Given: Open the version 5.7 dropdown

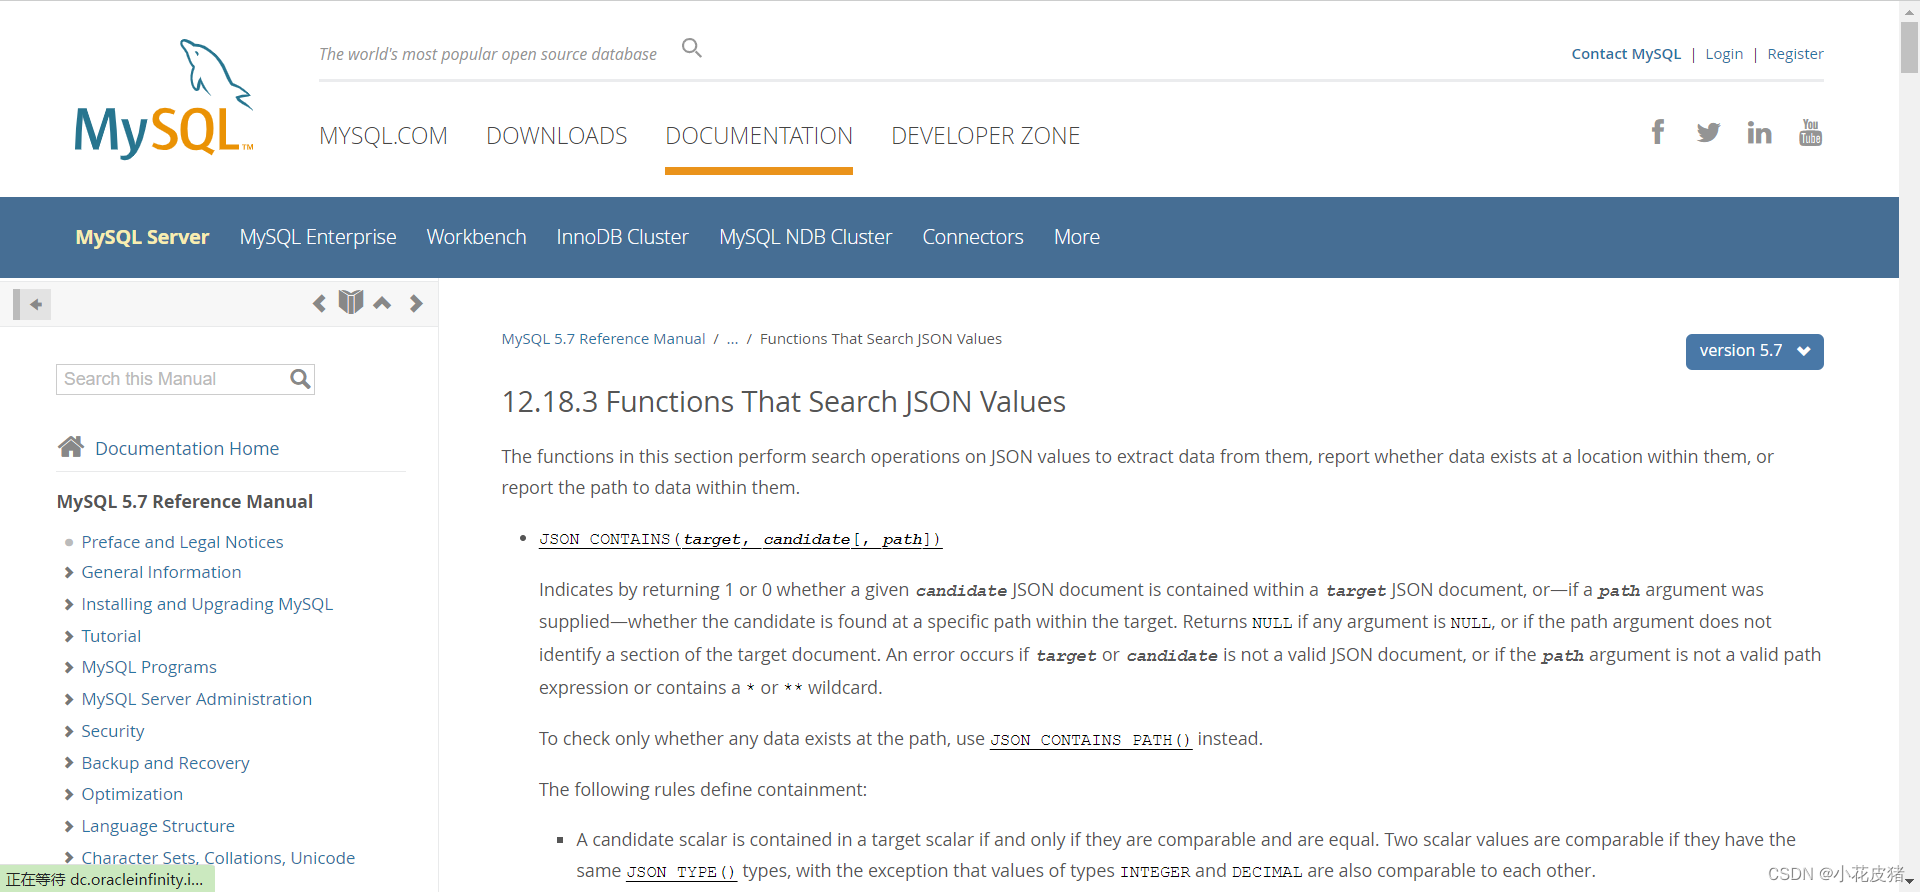Looking at the screenshot, I should 1754,351.
